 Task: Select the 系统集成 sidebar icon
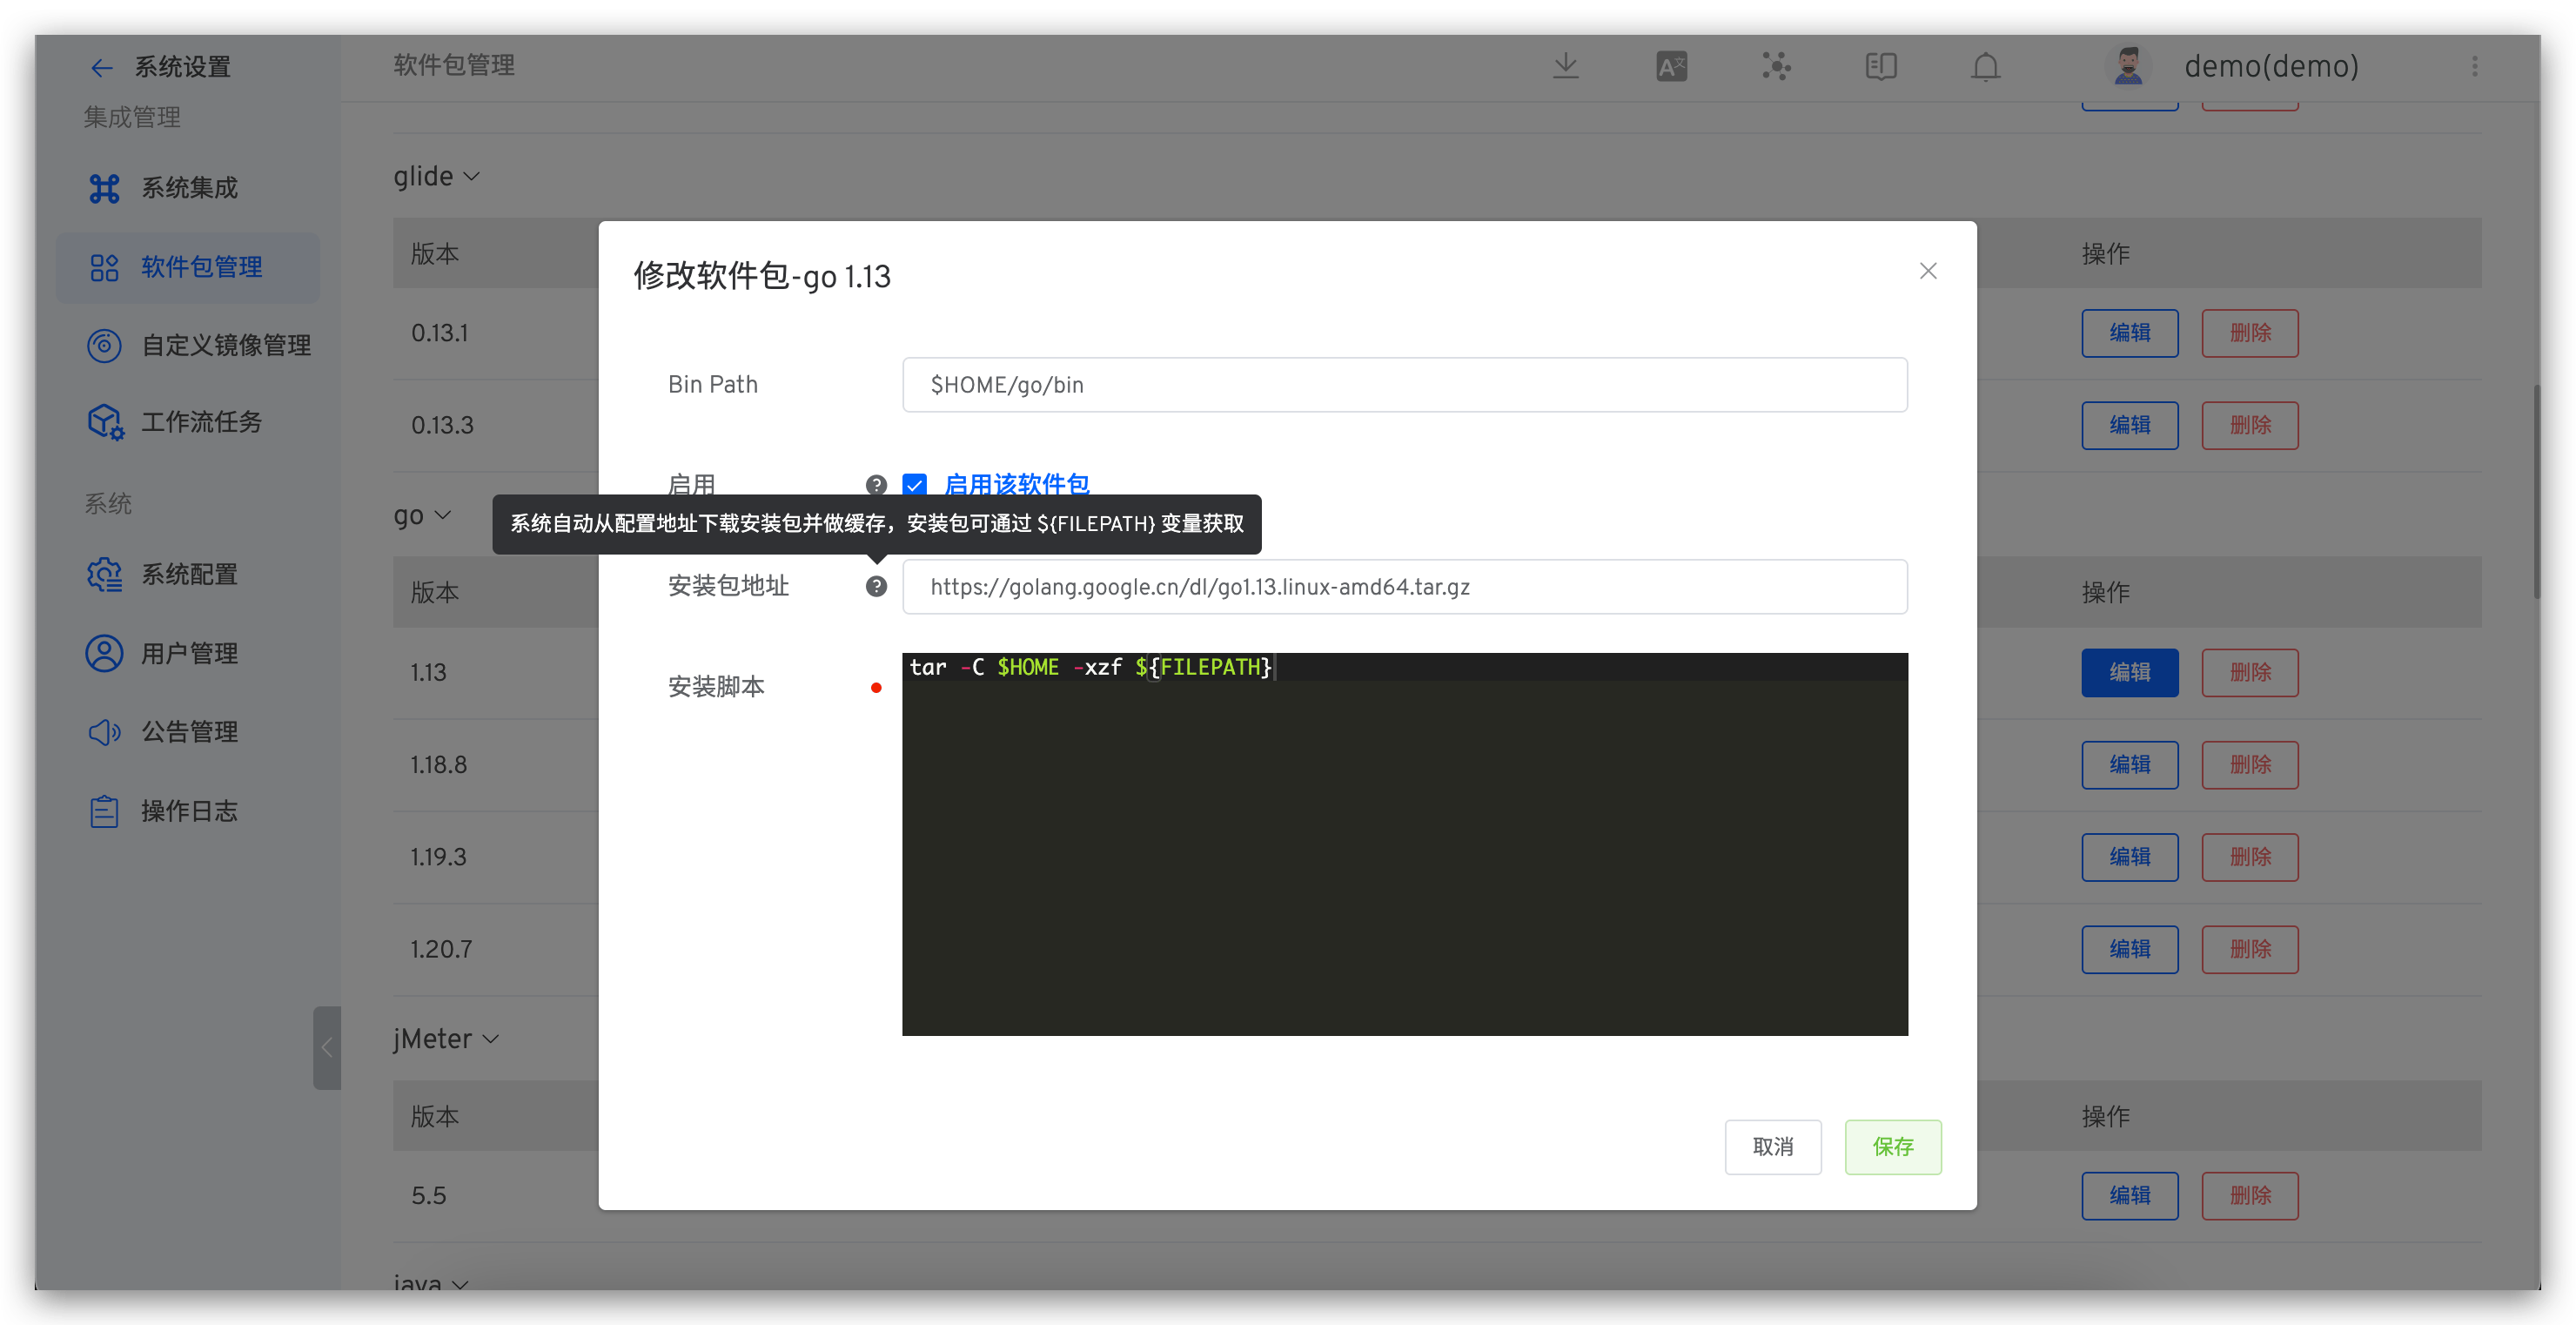click(104, 187)
